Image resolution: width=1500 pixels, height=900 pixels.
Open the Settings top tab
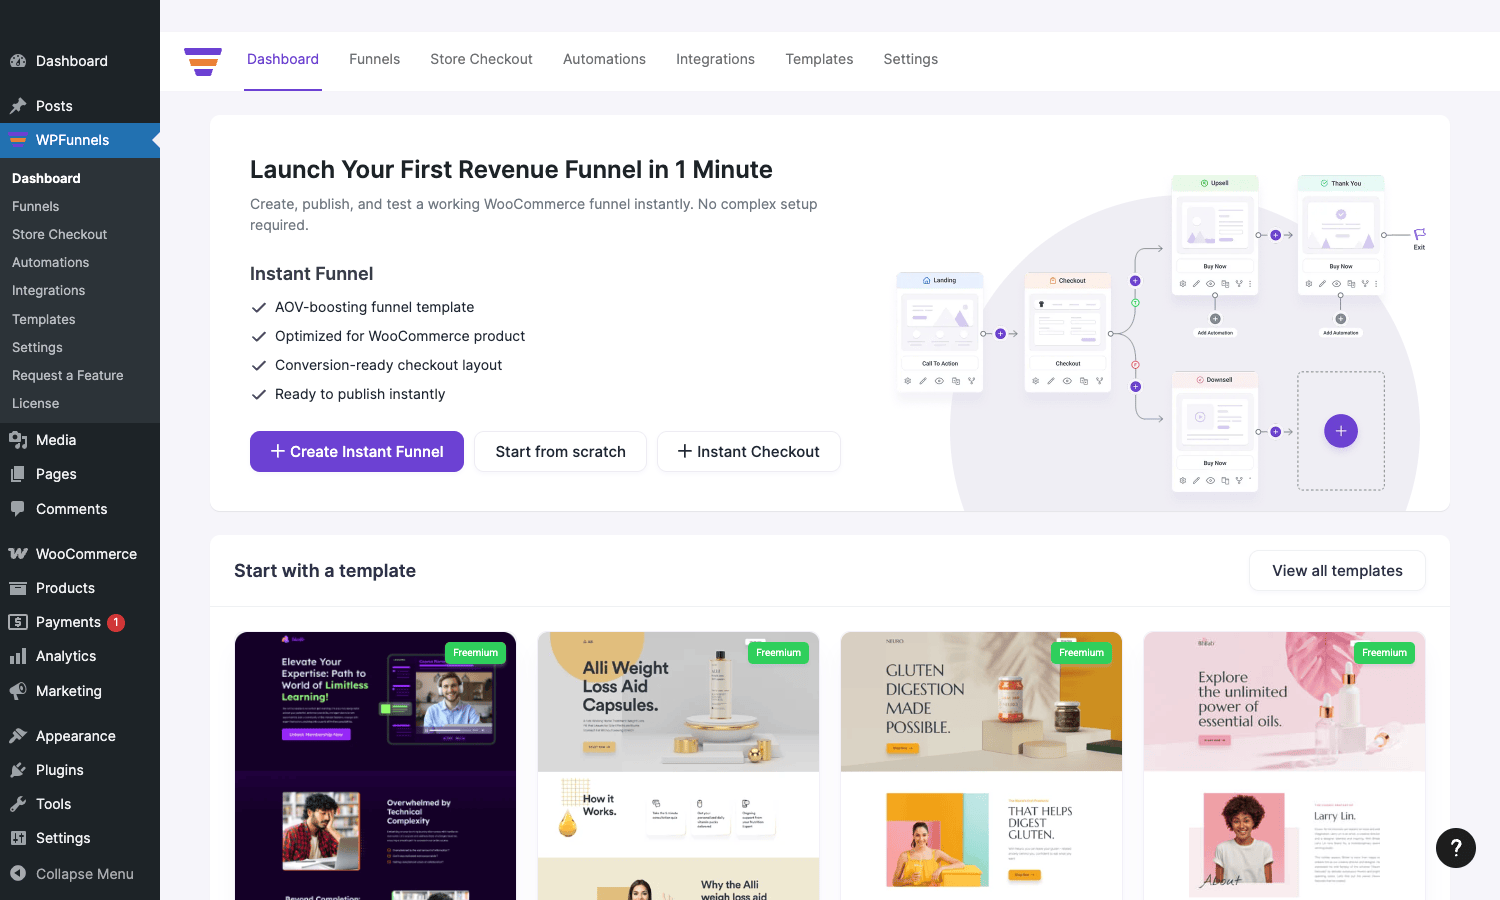(910, 59)
